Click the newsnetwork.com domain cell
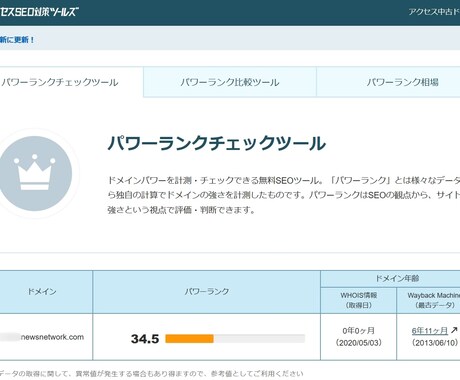460x380 pixels. 46,337
